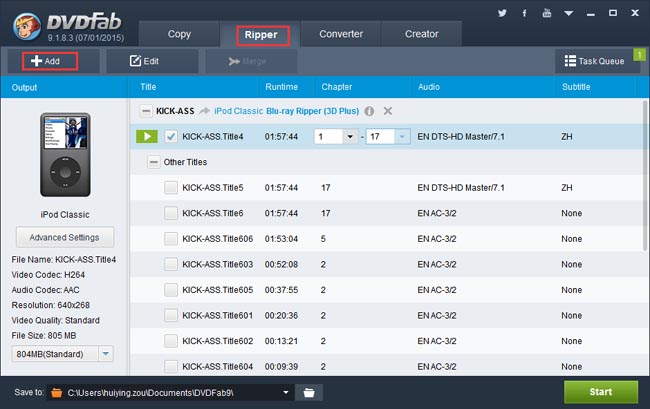
Task: Open Advanced Settings
Action: tap(65, 237)
